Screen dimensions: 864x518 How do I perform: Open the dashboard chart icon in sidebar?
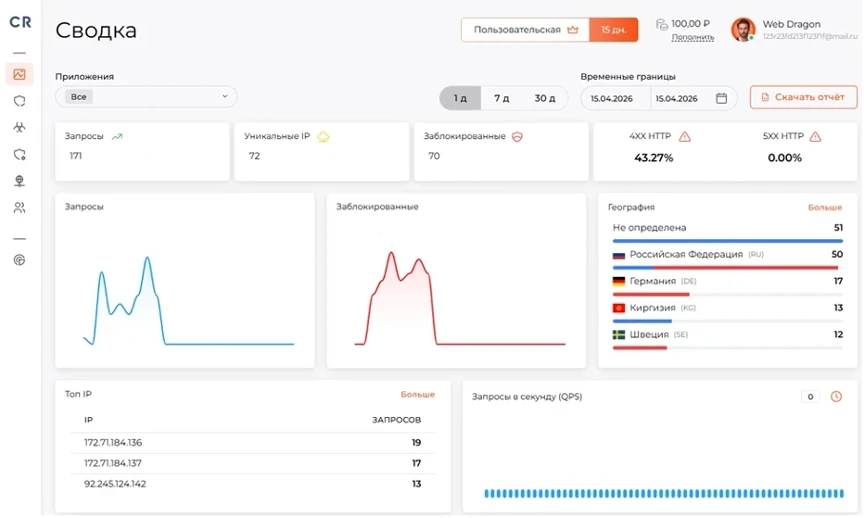click(x=19, y=74)
